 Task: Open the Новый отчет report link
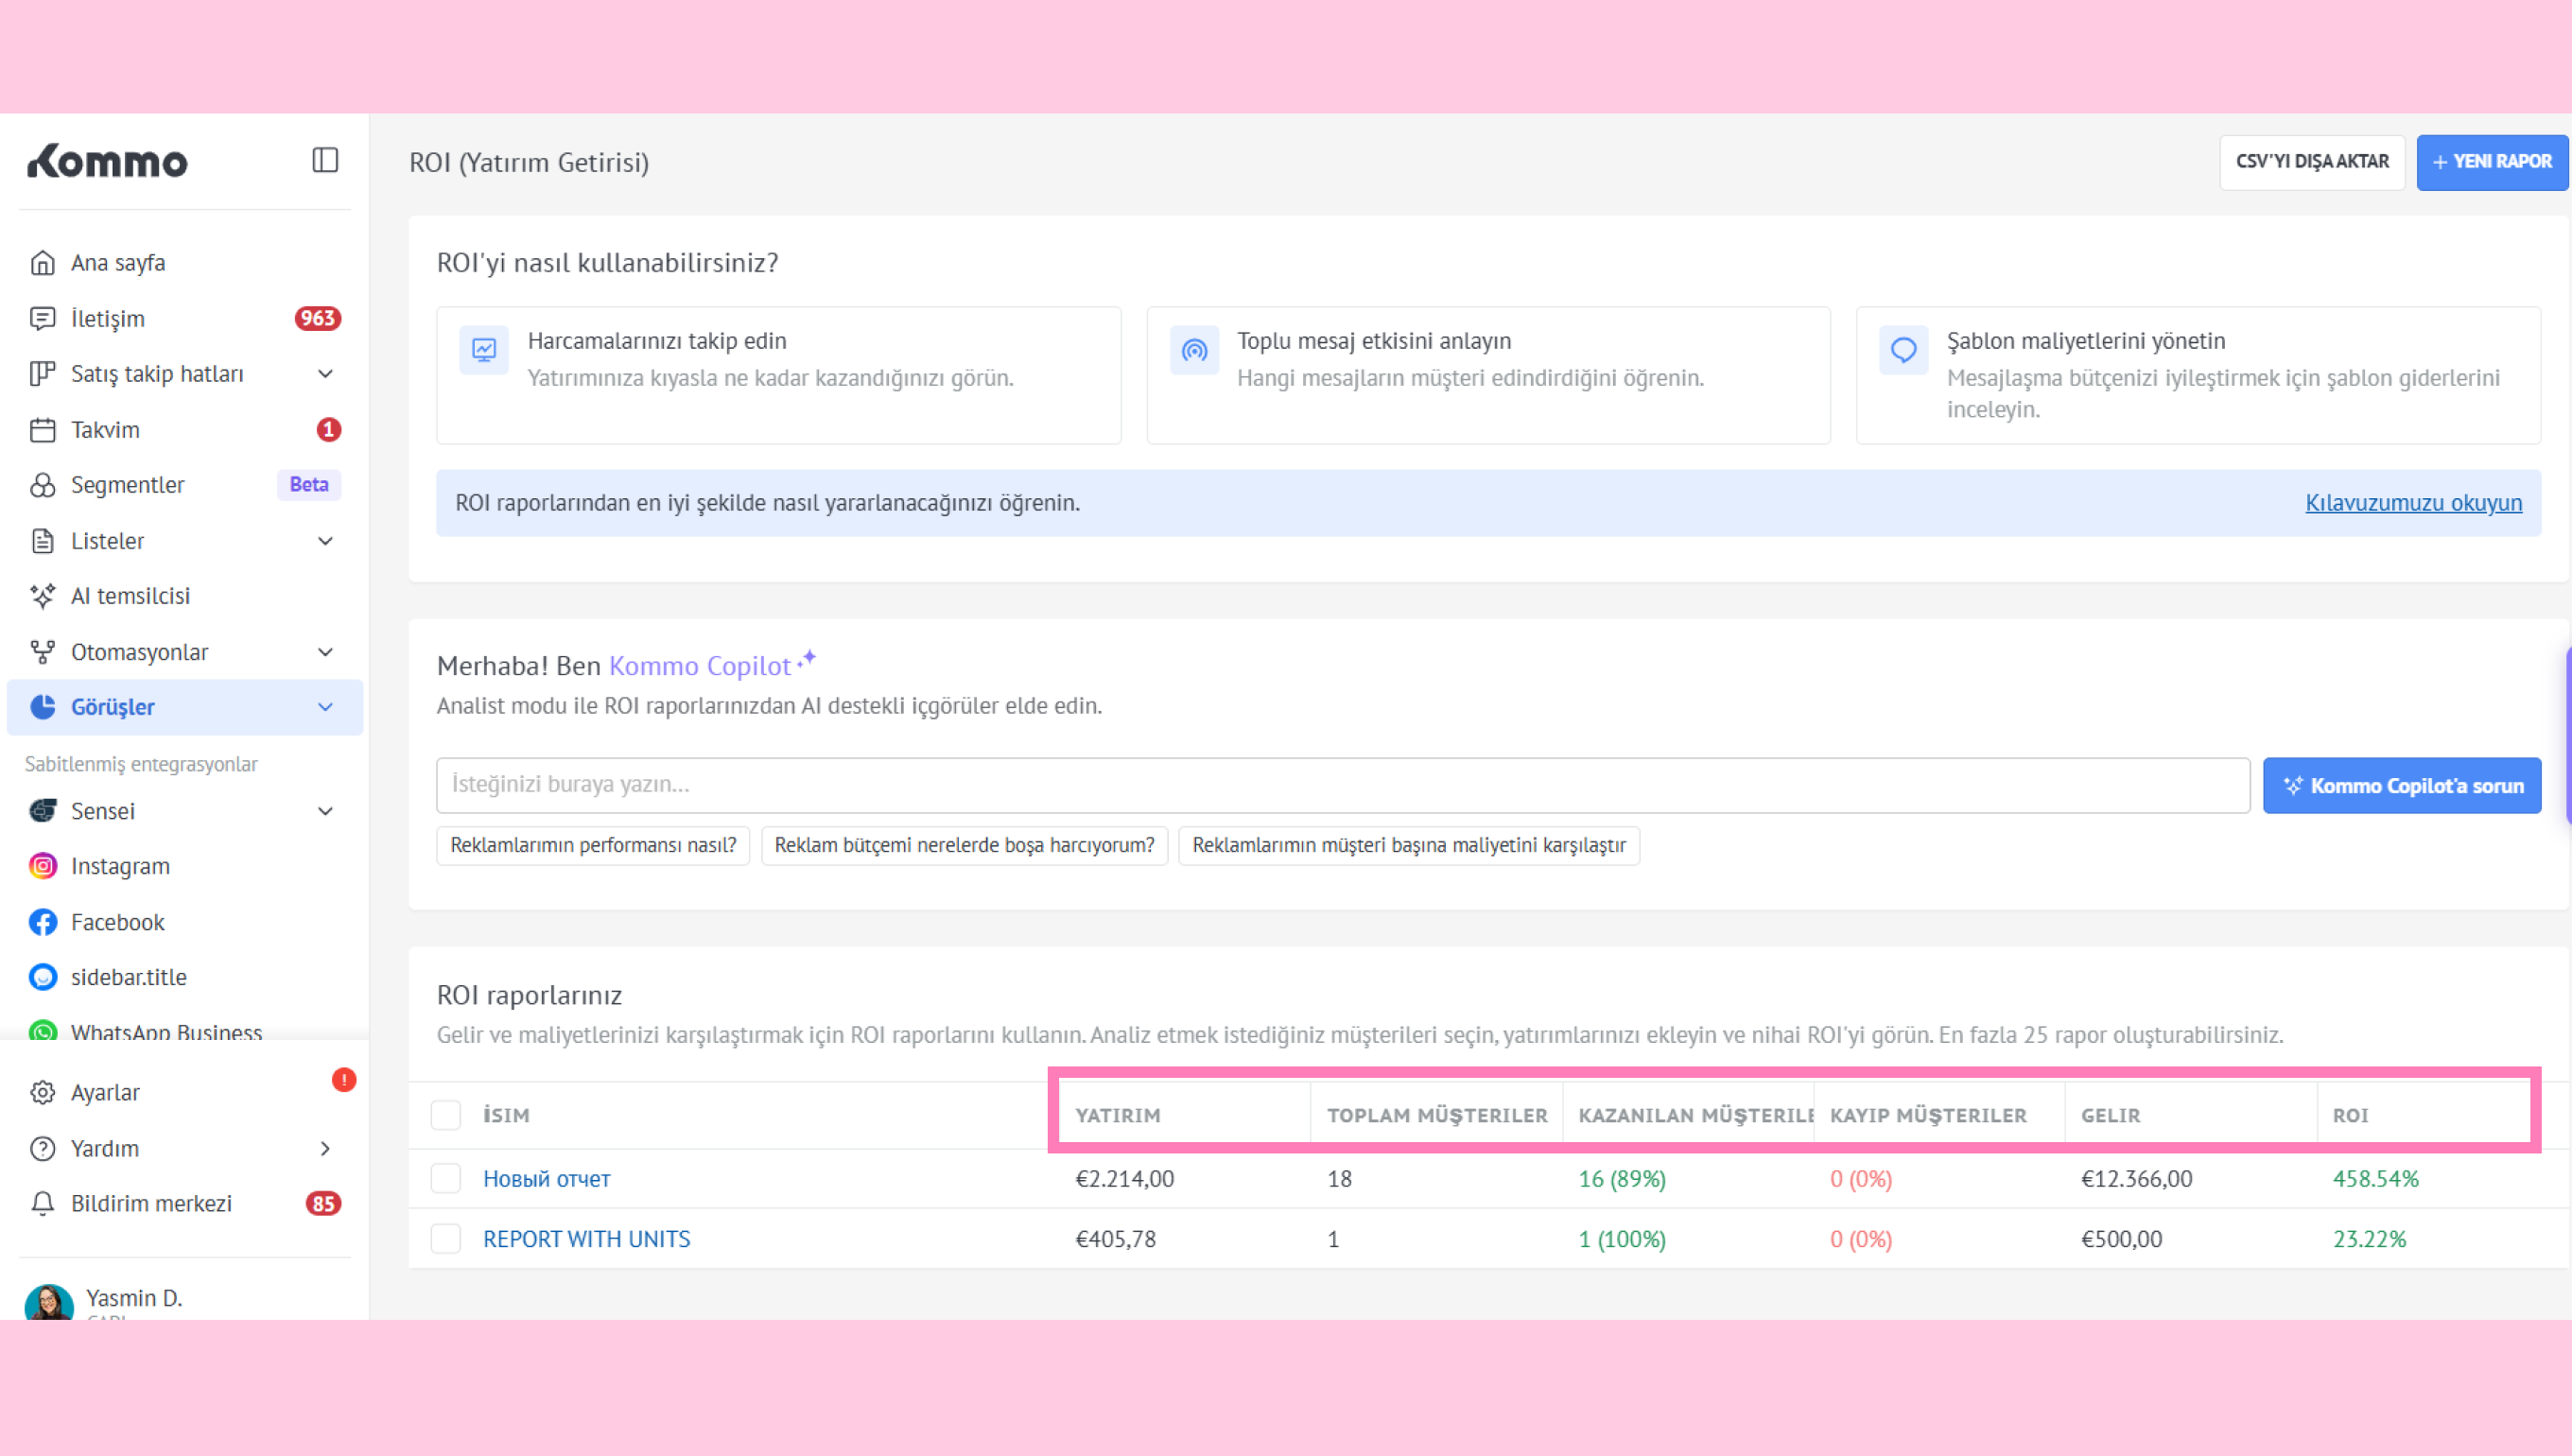click(547, 1179)
